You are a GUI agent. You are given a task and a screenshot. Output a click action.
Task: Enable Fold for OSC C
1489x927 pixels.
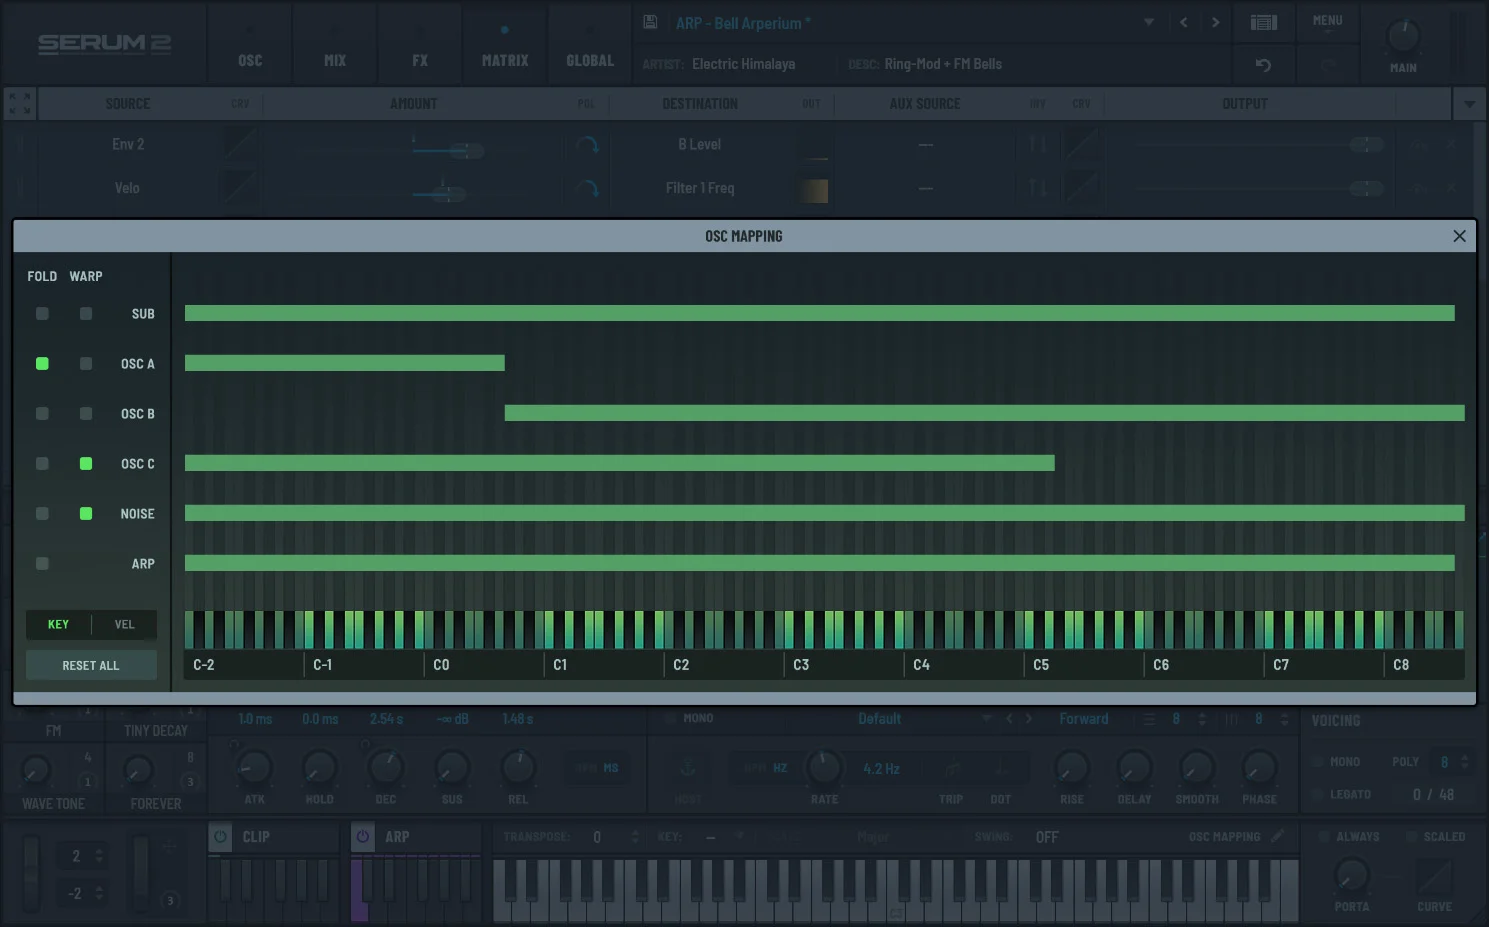tap(42, 464)
